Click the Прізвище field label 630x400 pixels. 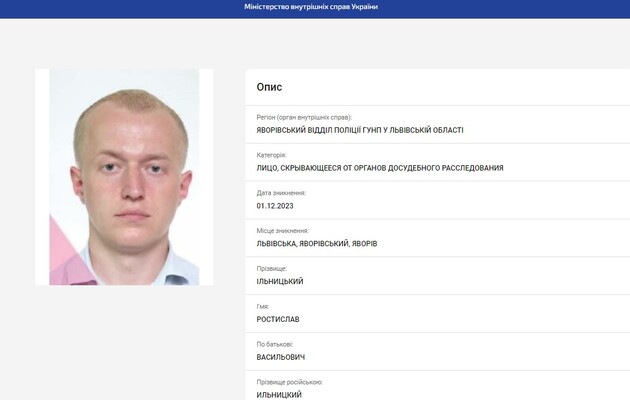click(x=272, y=268)
